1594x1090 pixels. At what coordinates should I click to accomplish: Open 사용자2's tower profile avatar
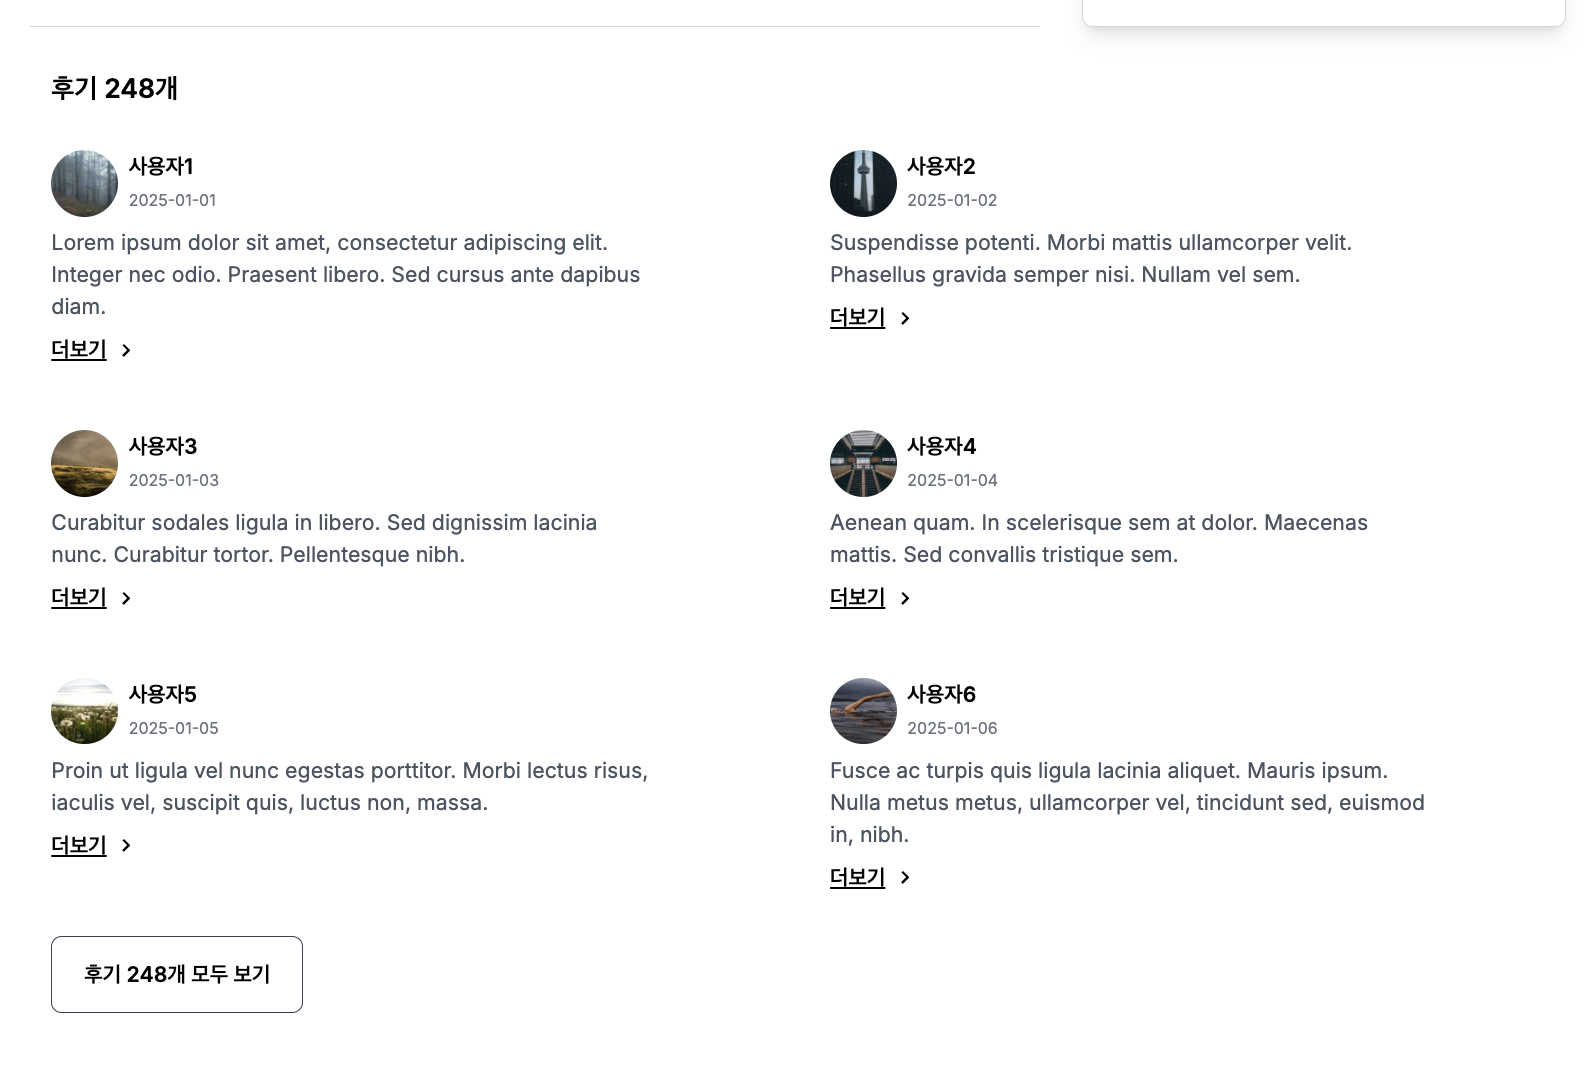pyautogui.click(x=863, y=184)
